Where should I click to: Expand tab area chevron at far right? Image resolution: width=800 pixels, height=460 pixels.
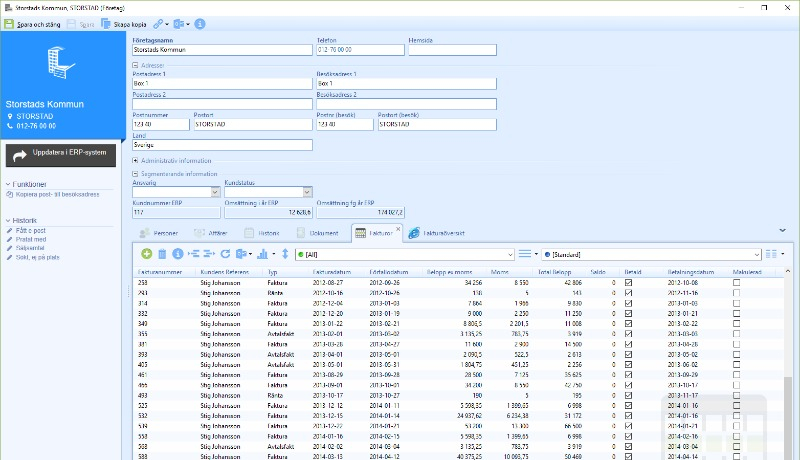click(783, 231)
